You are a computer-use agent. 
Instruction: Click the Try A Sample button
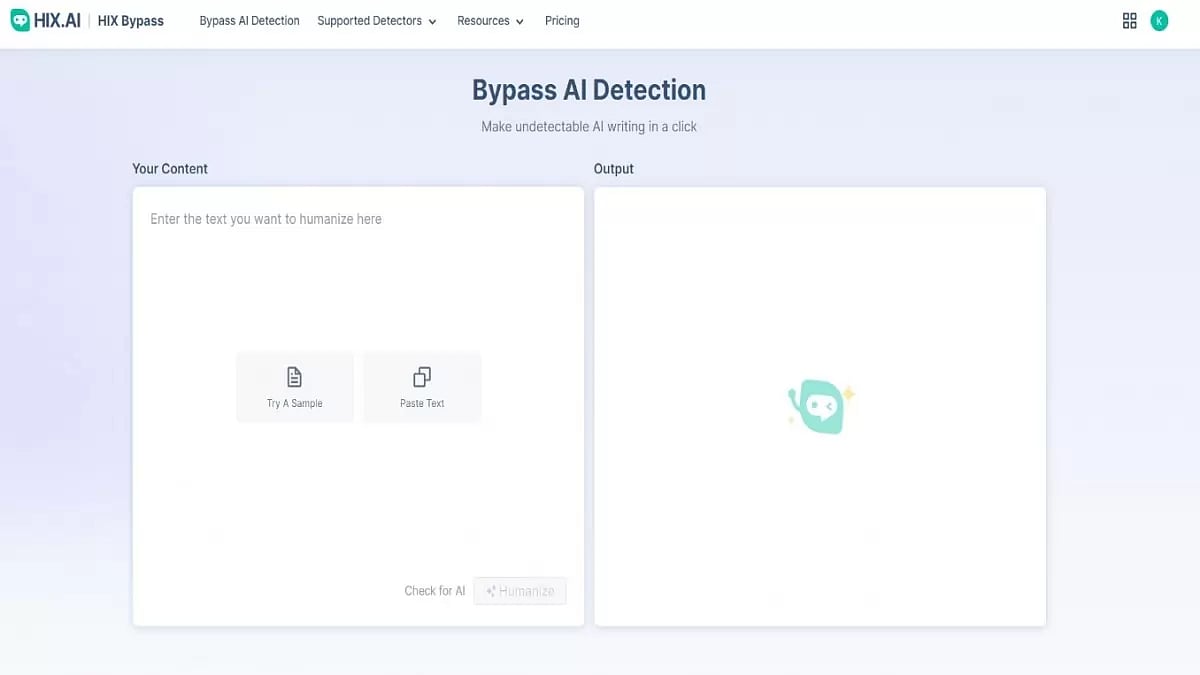(x=294, y=387)
